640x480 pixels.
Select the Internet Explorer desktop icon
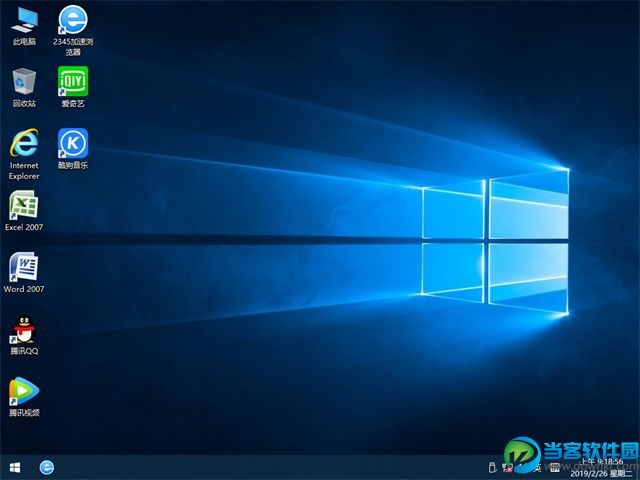pyautogui.click(x=24, y=154)
